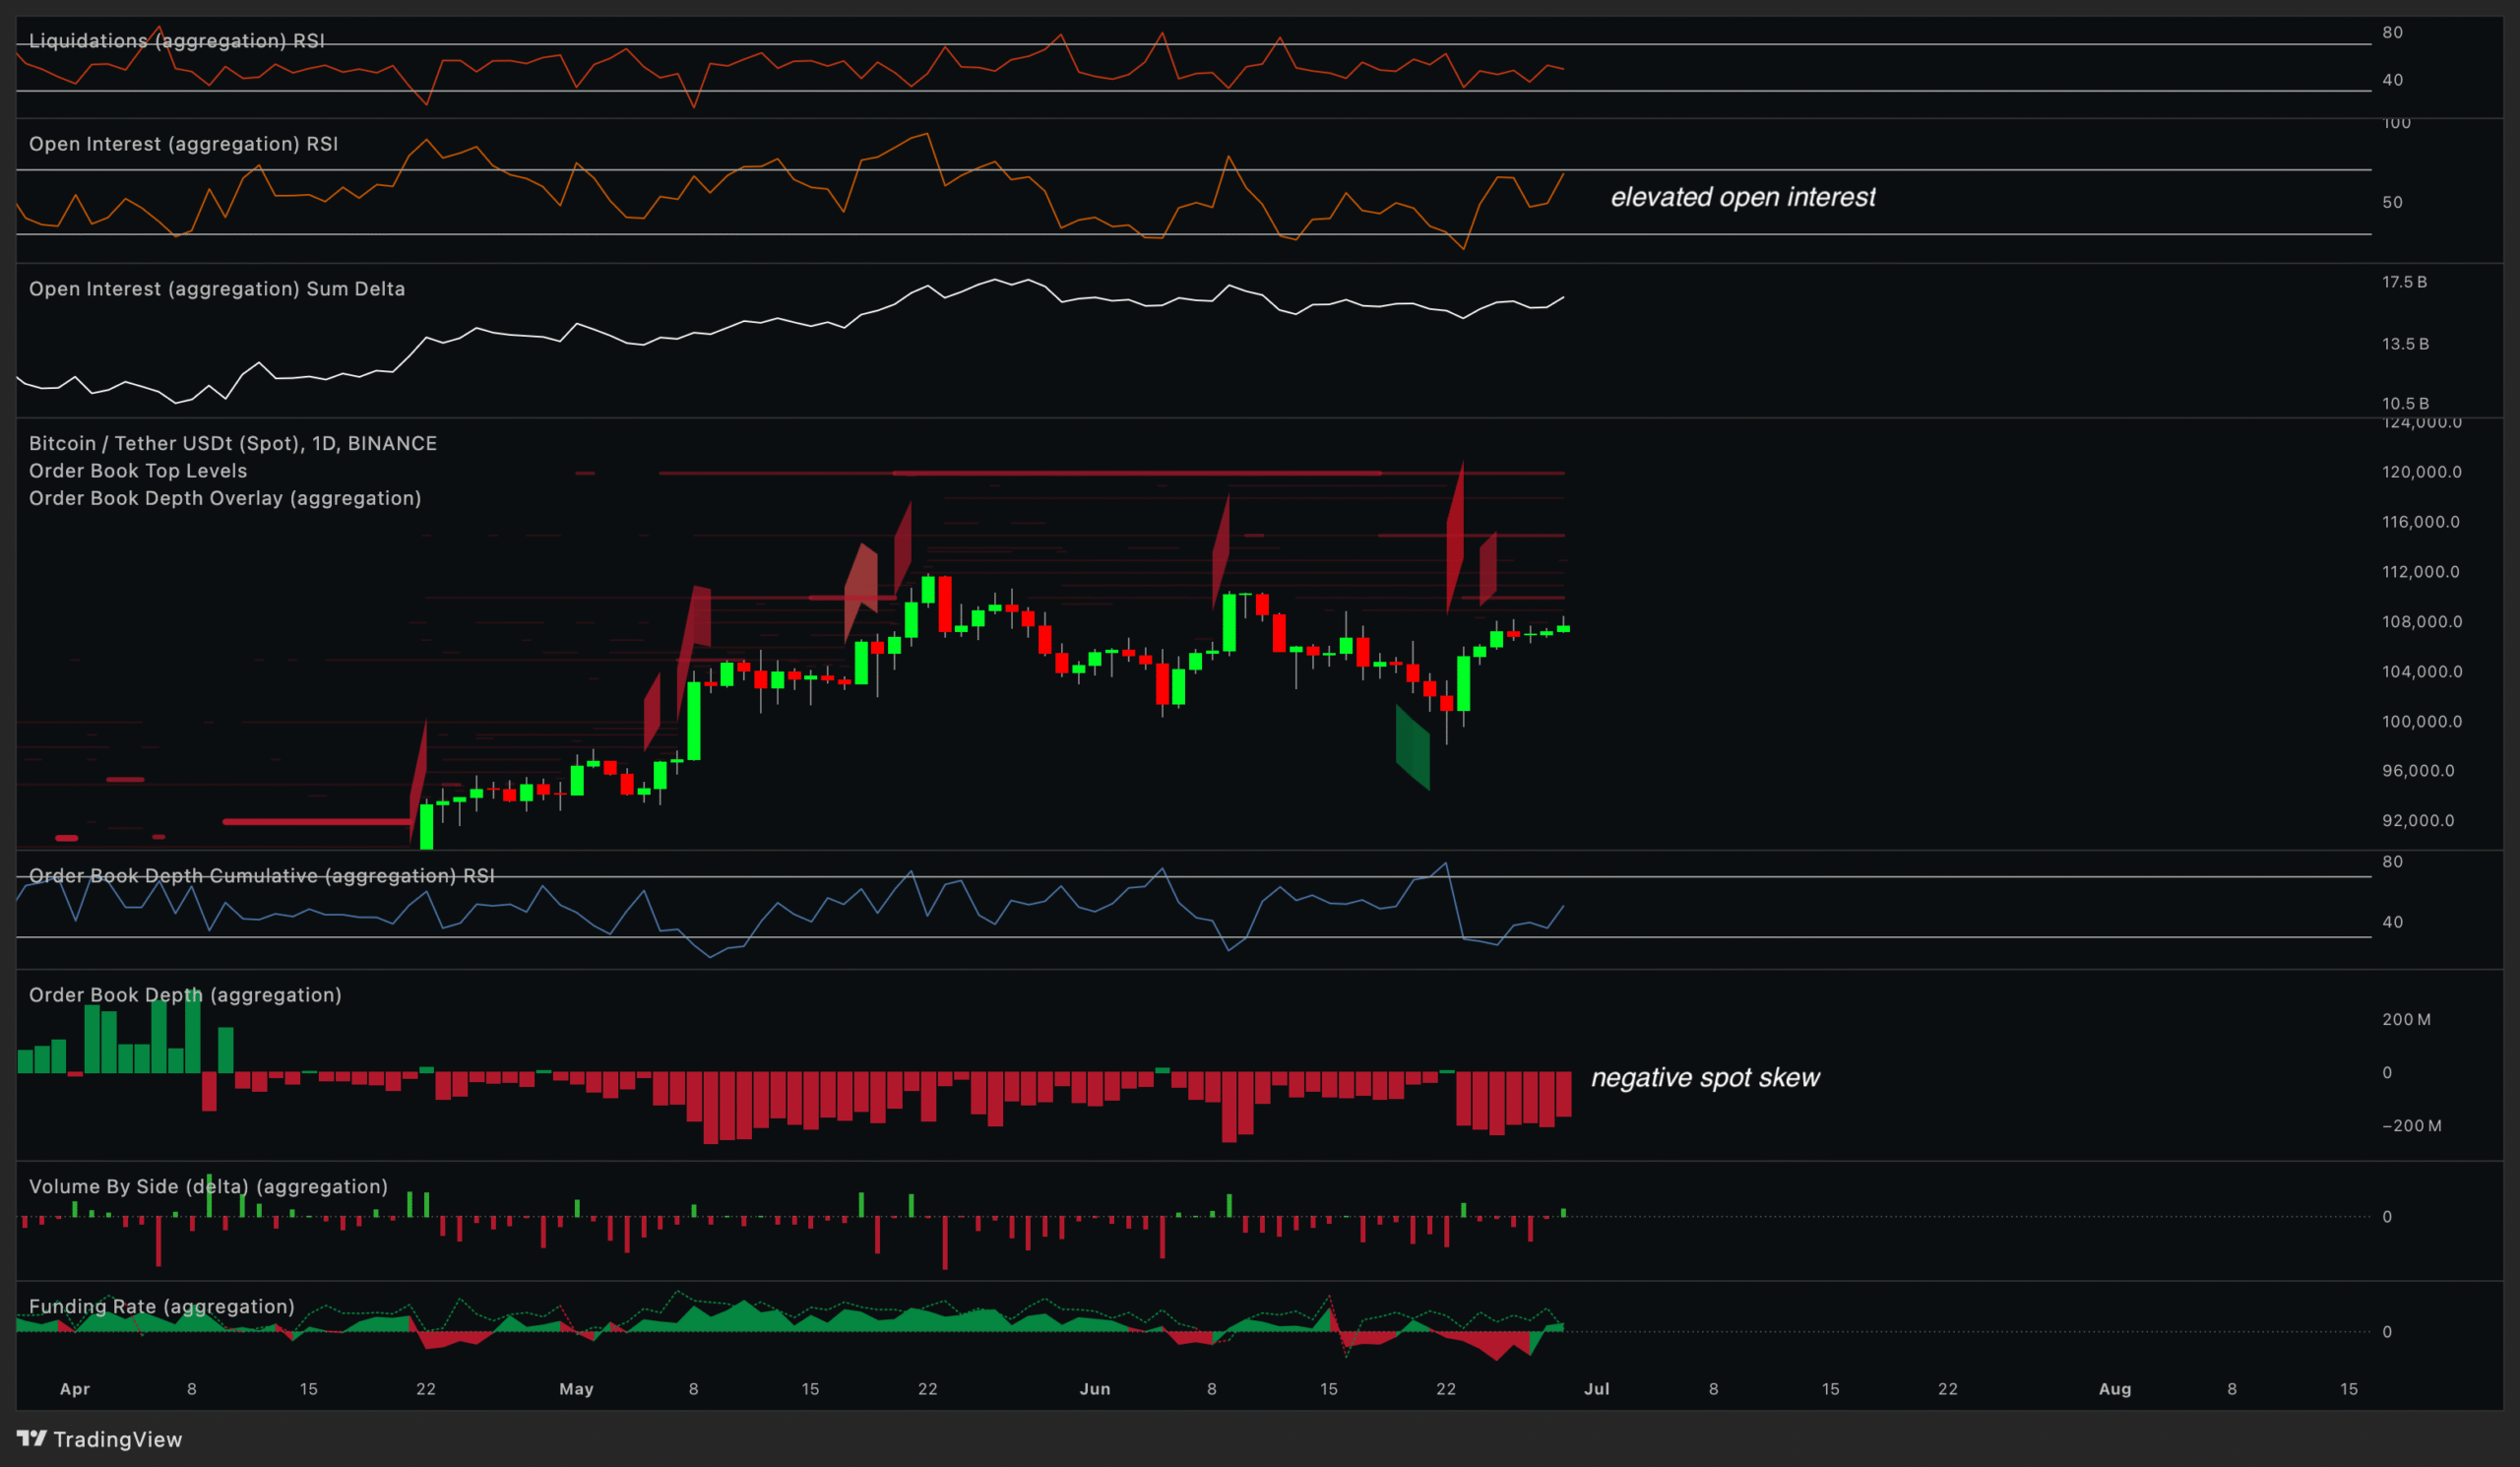The height and width of the screenshot is (1467, 2520).
Task: Click the 'negative spot skew' annotation
Action: [x=1705, y=1078]
